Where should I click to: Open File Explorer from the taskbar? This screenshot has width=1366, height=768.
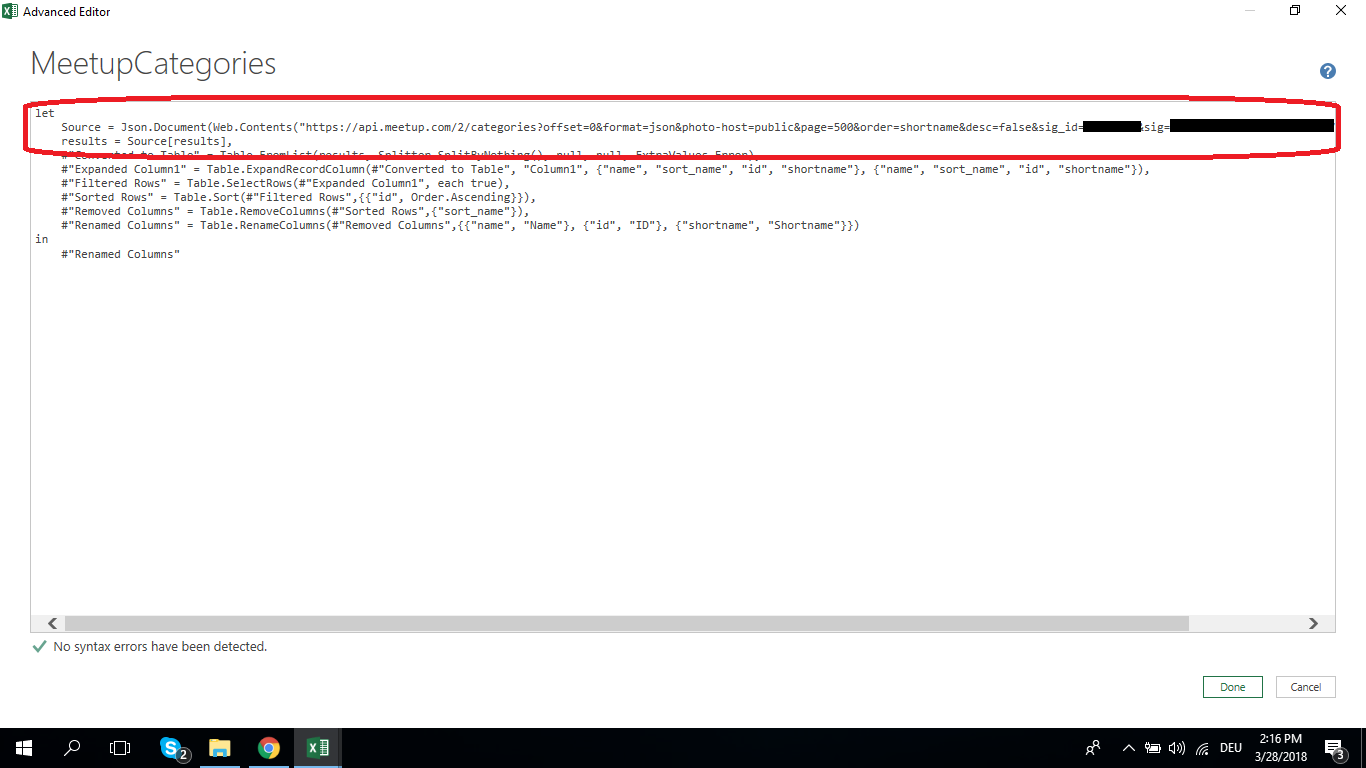click(x=220, y=748)
